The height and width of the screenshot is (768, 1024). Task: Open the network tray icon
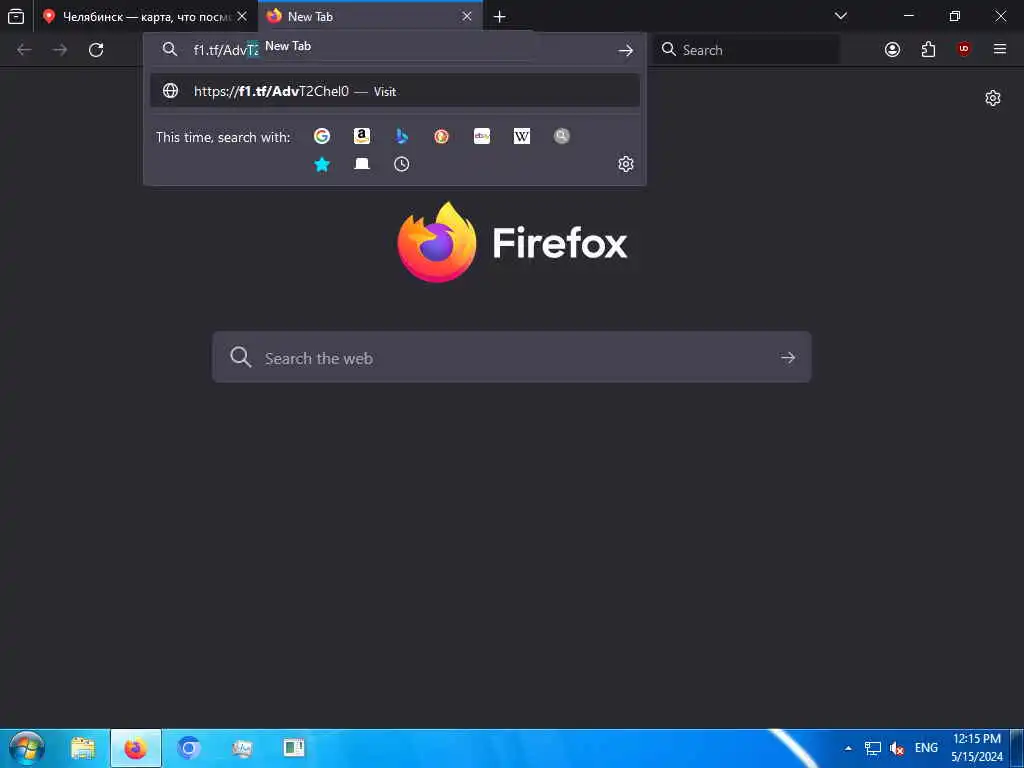[x=872, y=748]
